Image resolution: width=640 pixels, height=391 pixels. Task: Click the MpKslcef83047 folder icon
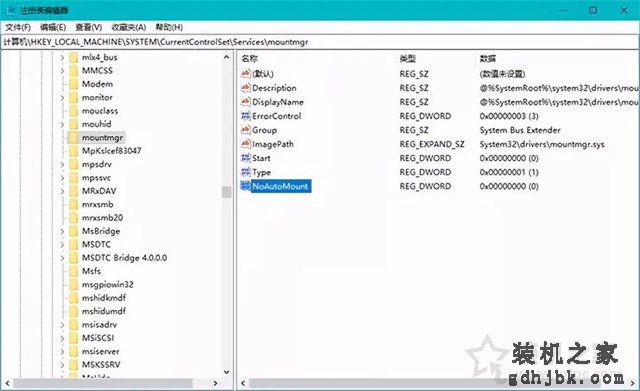tap(73, 151)
